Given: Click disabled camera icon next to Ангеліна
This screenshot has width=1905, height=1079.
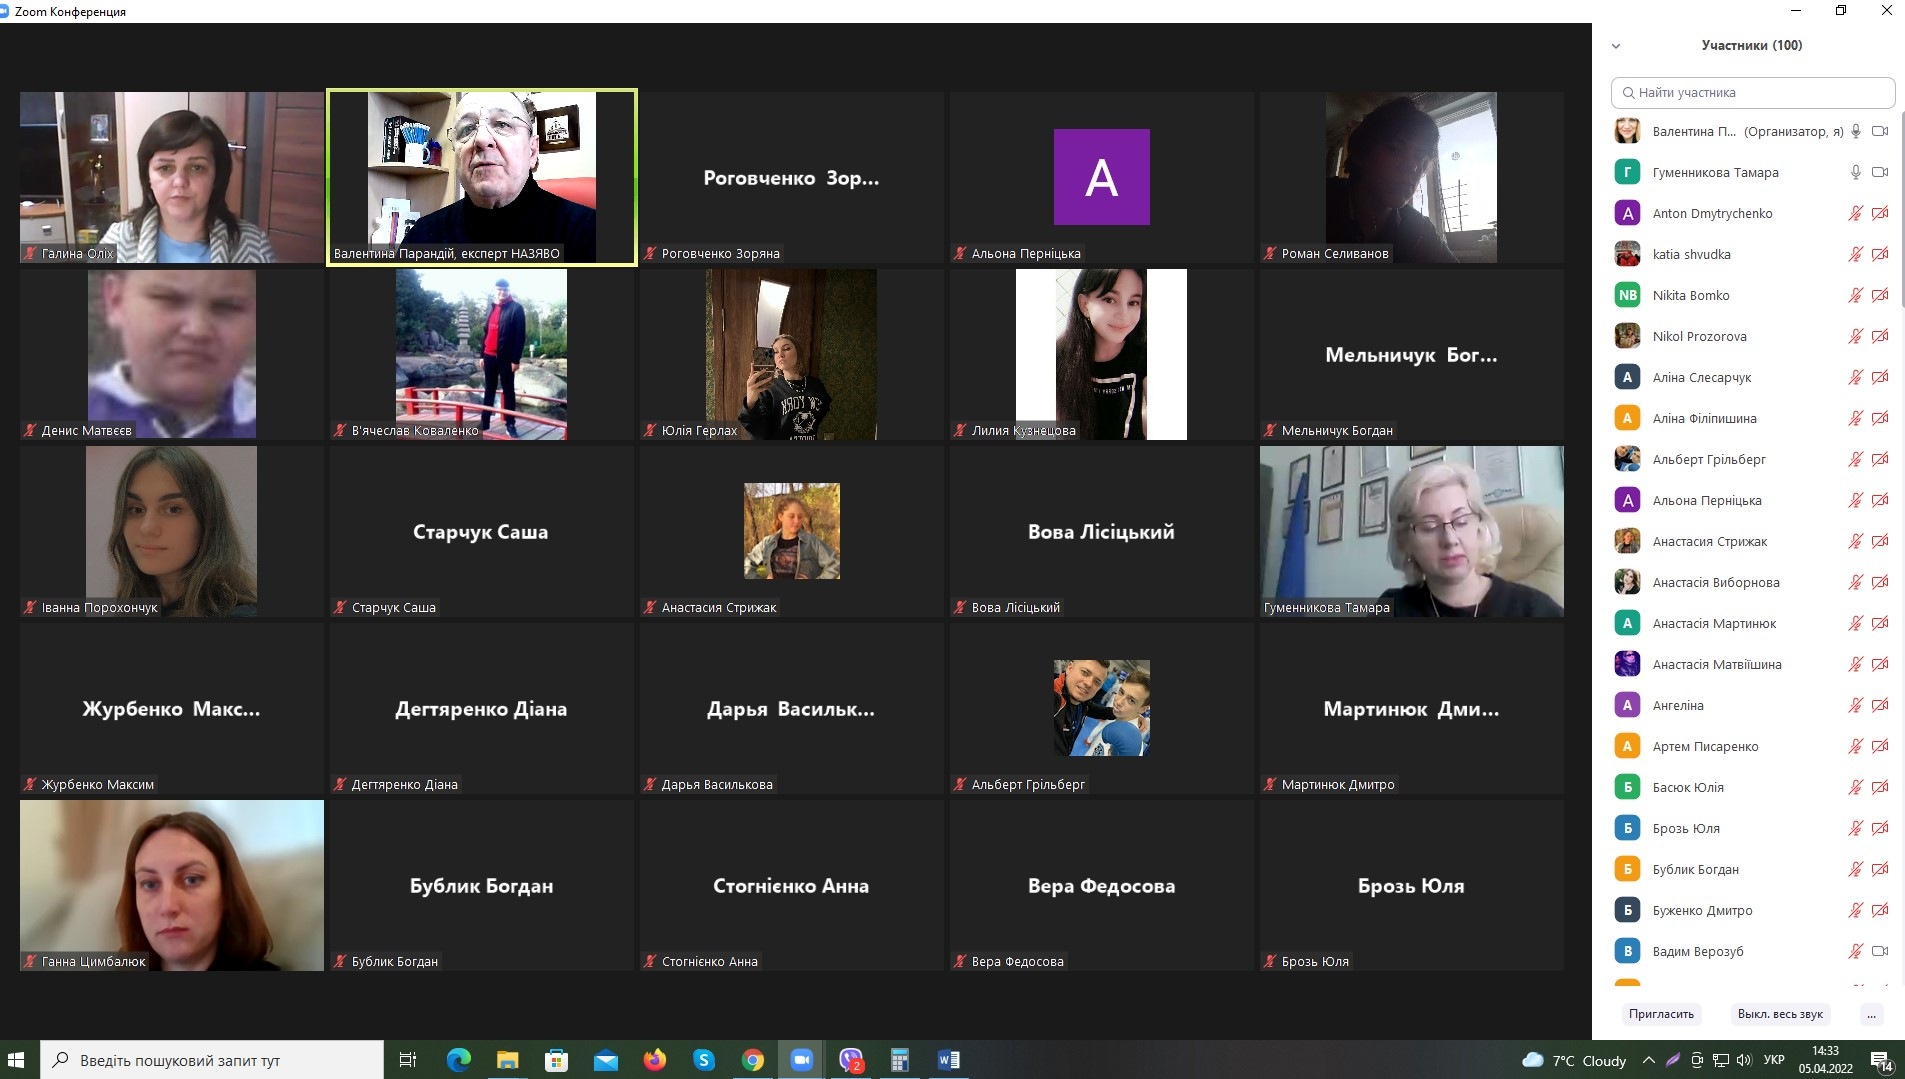Looking at the screenshot, I should (x=1880, y=705).
